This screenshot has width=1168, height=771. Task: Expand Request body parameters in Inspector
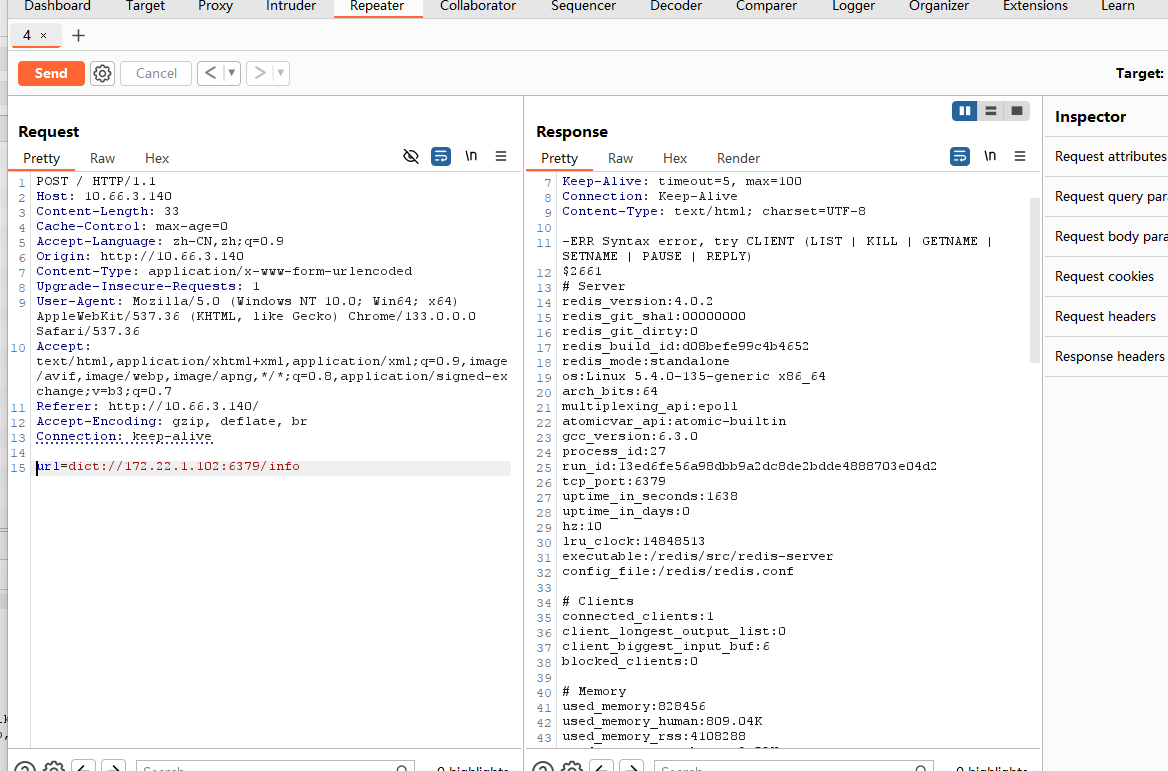tap(1106, 237)
